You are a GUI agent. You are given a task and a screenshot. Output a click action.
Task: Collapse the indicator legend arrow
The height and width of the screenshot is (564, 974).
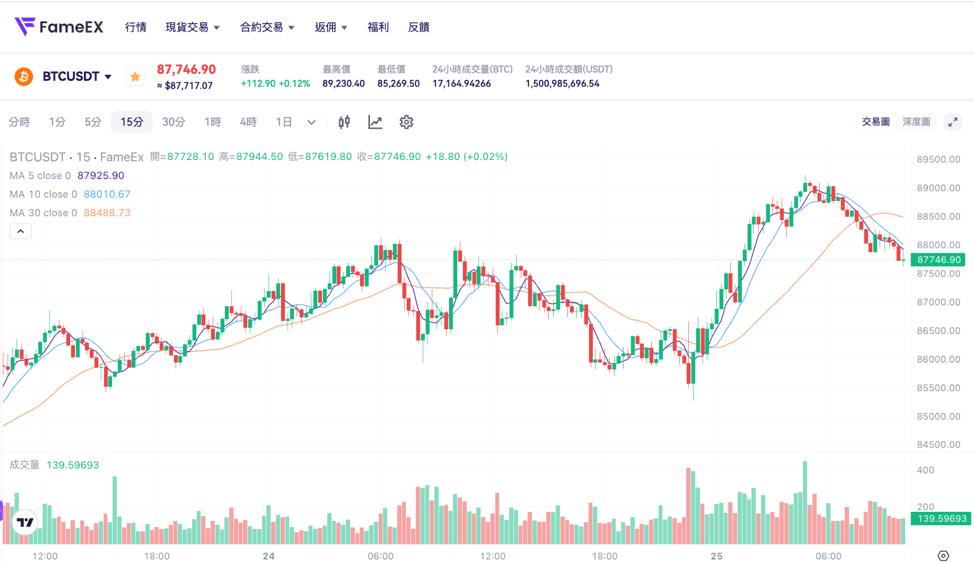[x=20, y=231]
